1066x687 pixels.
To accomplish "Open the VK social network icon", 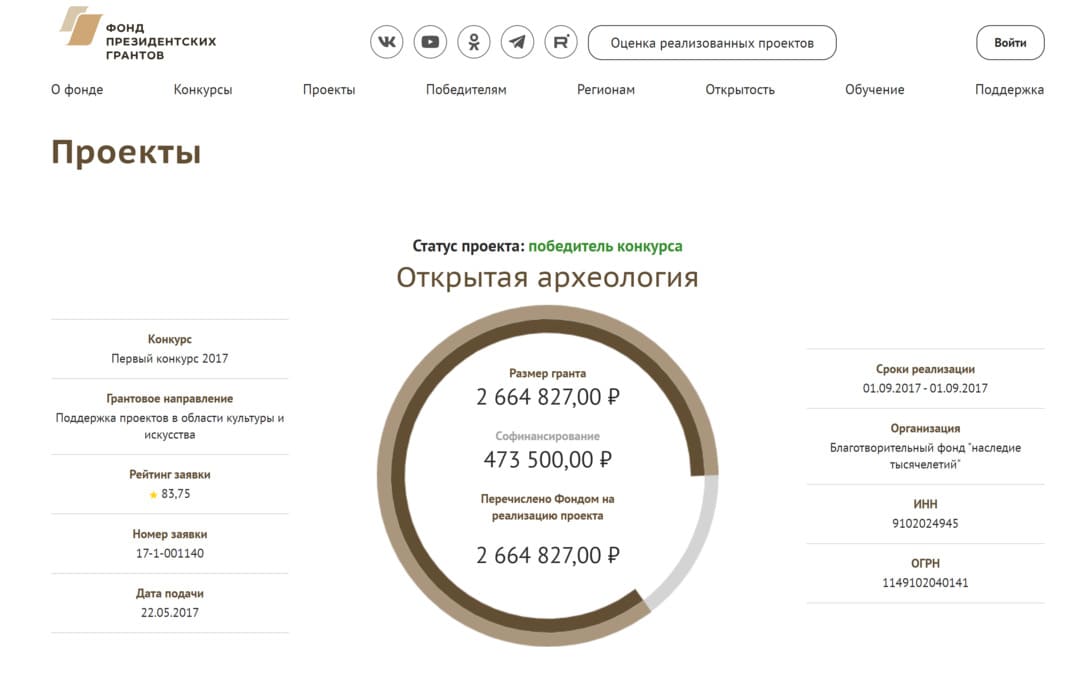I will pyautogui.click(x=386, y=42).
